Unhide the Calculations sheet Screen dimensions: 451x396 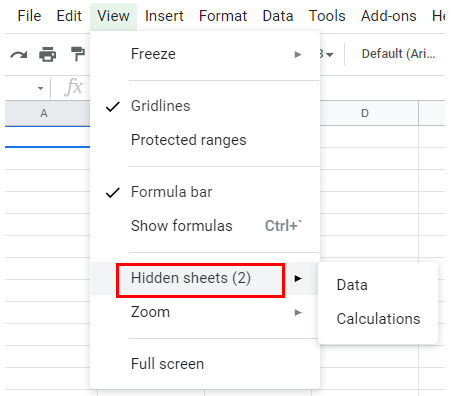[x=378, y=319]
